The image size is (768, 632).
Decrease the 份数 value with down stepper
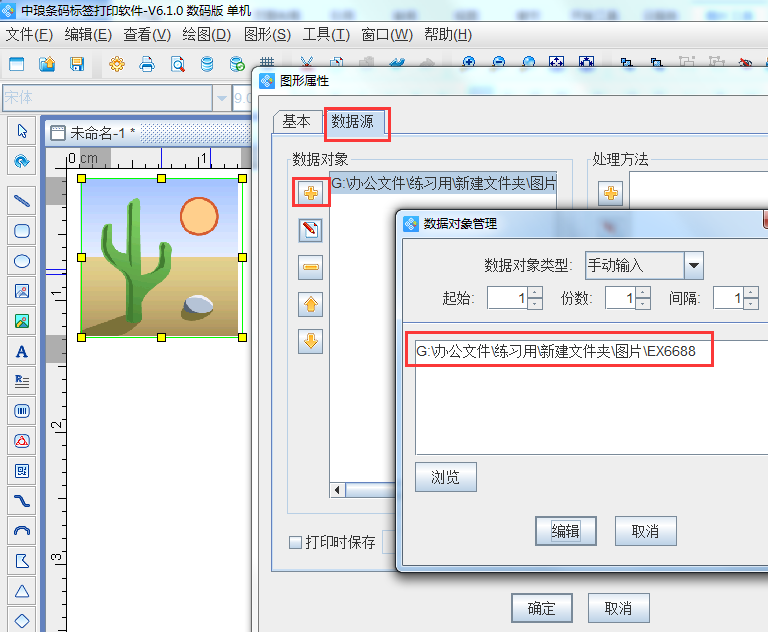pos(644,303)
